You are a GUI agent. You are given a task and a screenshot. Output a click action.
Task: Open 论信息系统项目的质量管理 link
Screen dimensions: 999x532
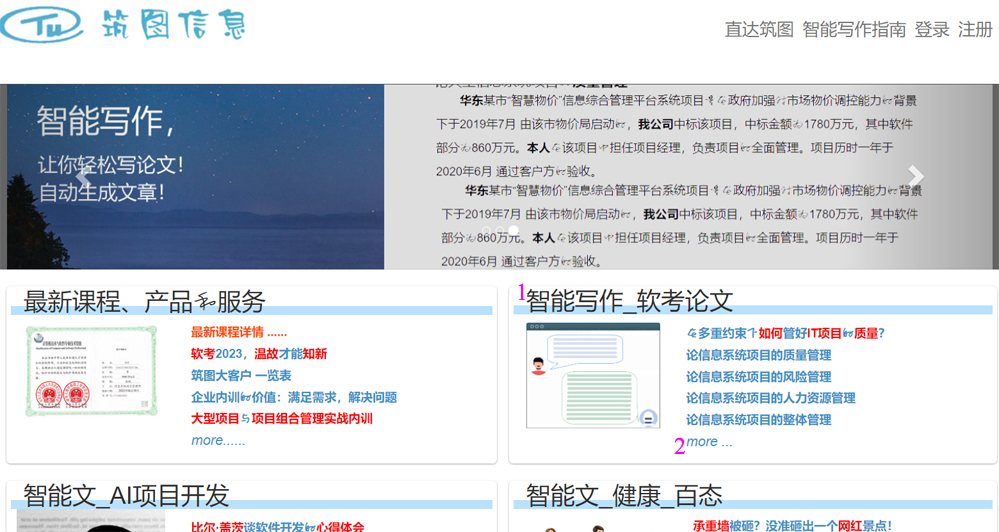(x=759, y=355)
